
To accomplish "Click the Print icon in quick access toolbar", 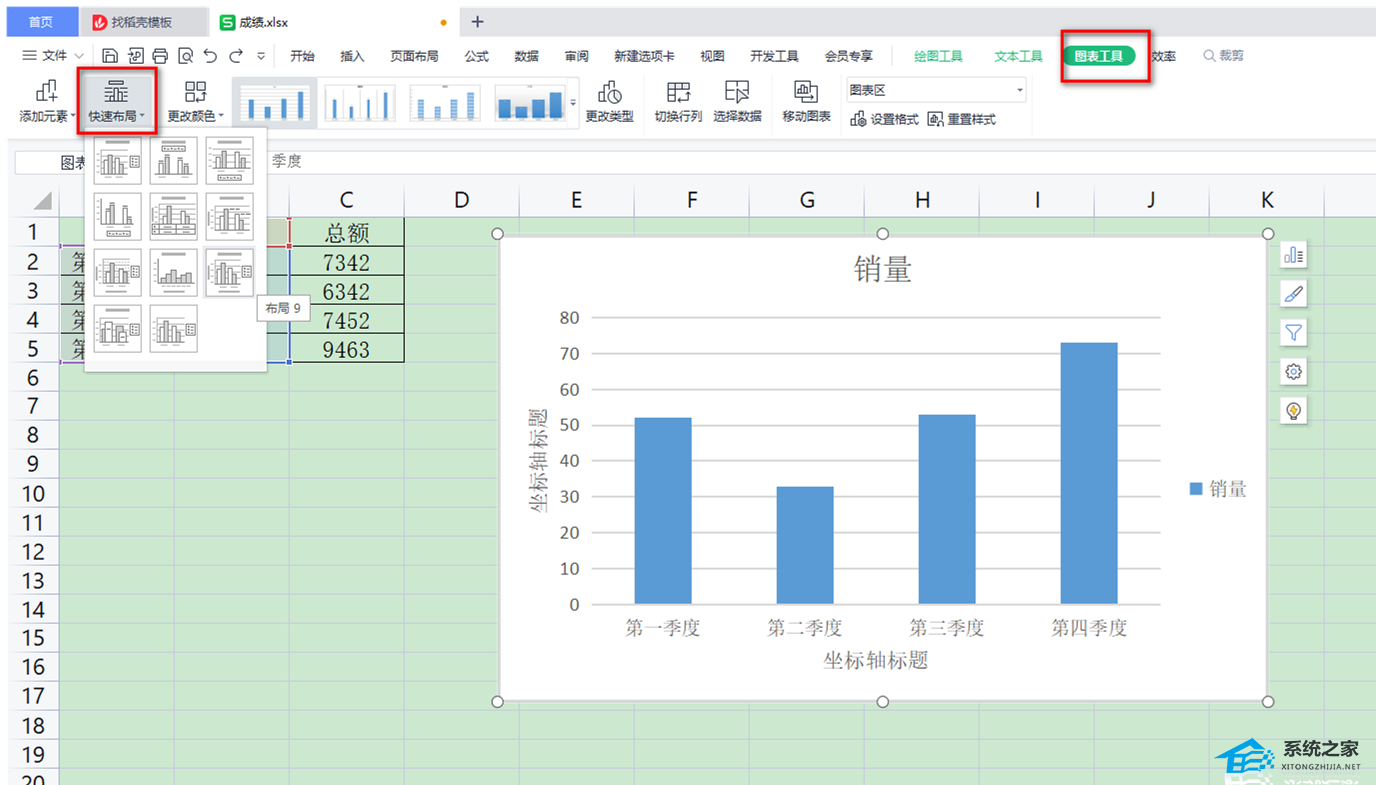I will pos(160,56).
